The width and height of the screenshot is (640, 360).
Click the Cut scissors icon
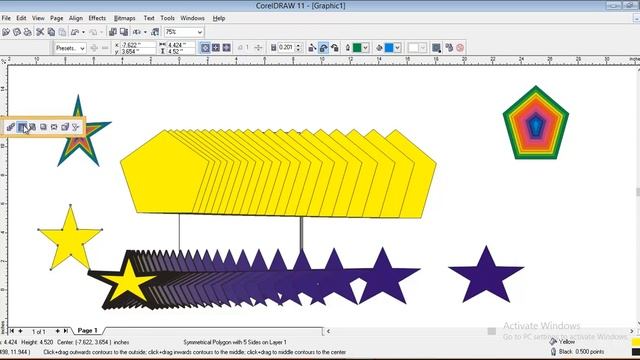point(40,32)
